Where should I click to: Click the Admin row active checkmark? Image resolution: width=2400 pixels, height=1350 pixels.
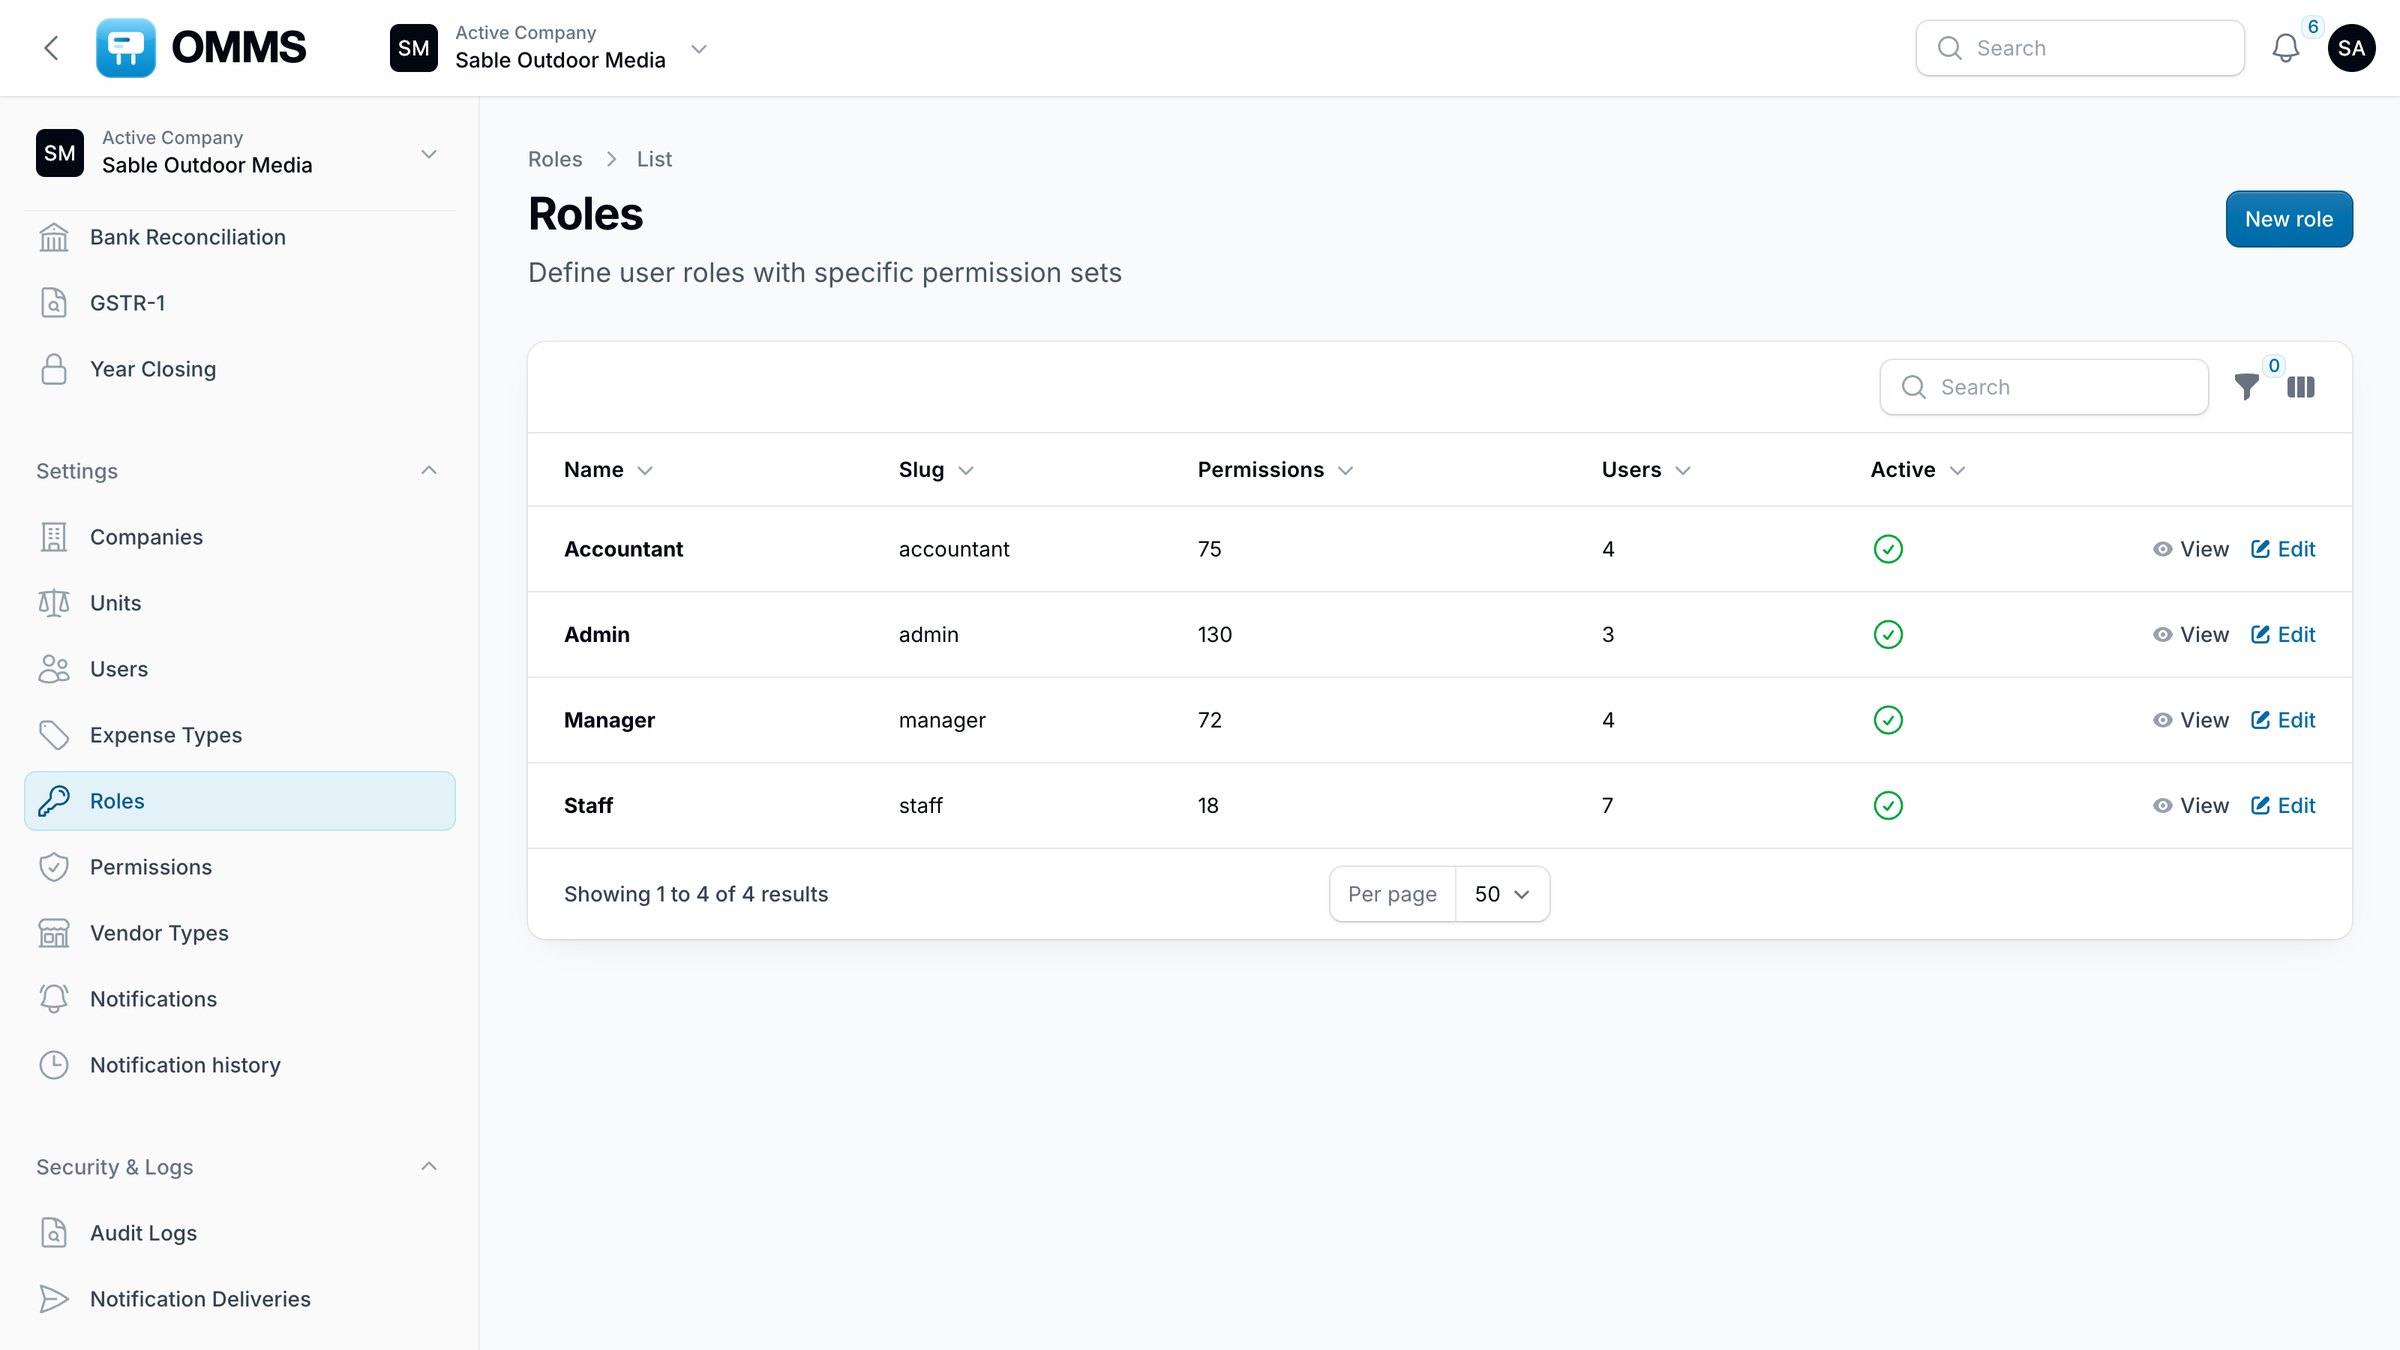point(1887,635)
